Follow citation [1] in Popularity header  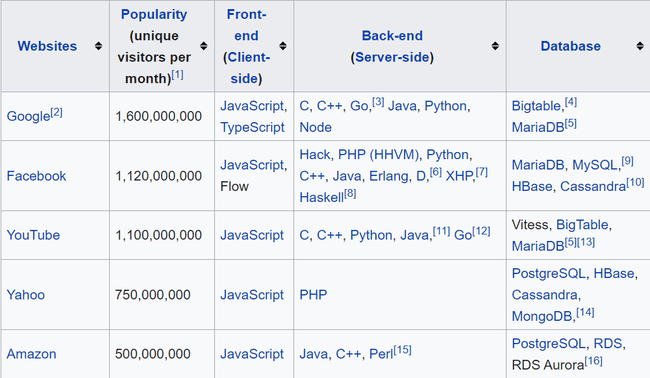177,75
